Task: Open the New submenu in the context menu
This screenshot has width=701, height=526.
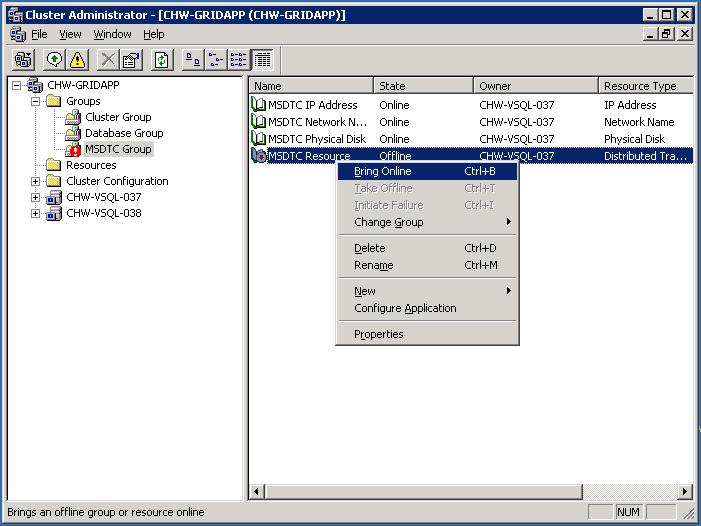Action: [x=427, y=291]
